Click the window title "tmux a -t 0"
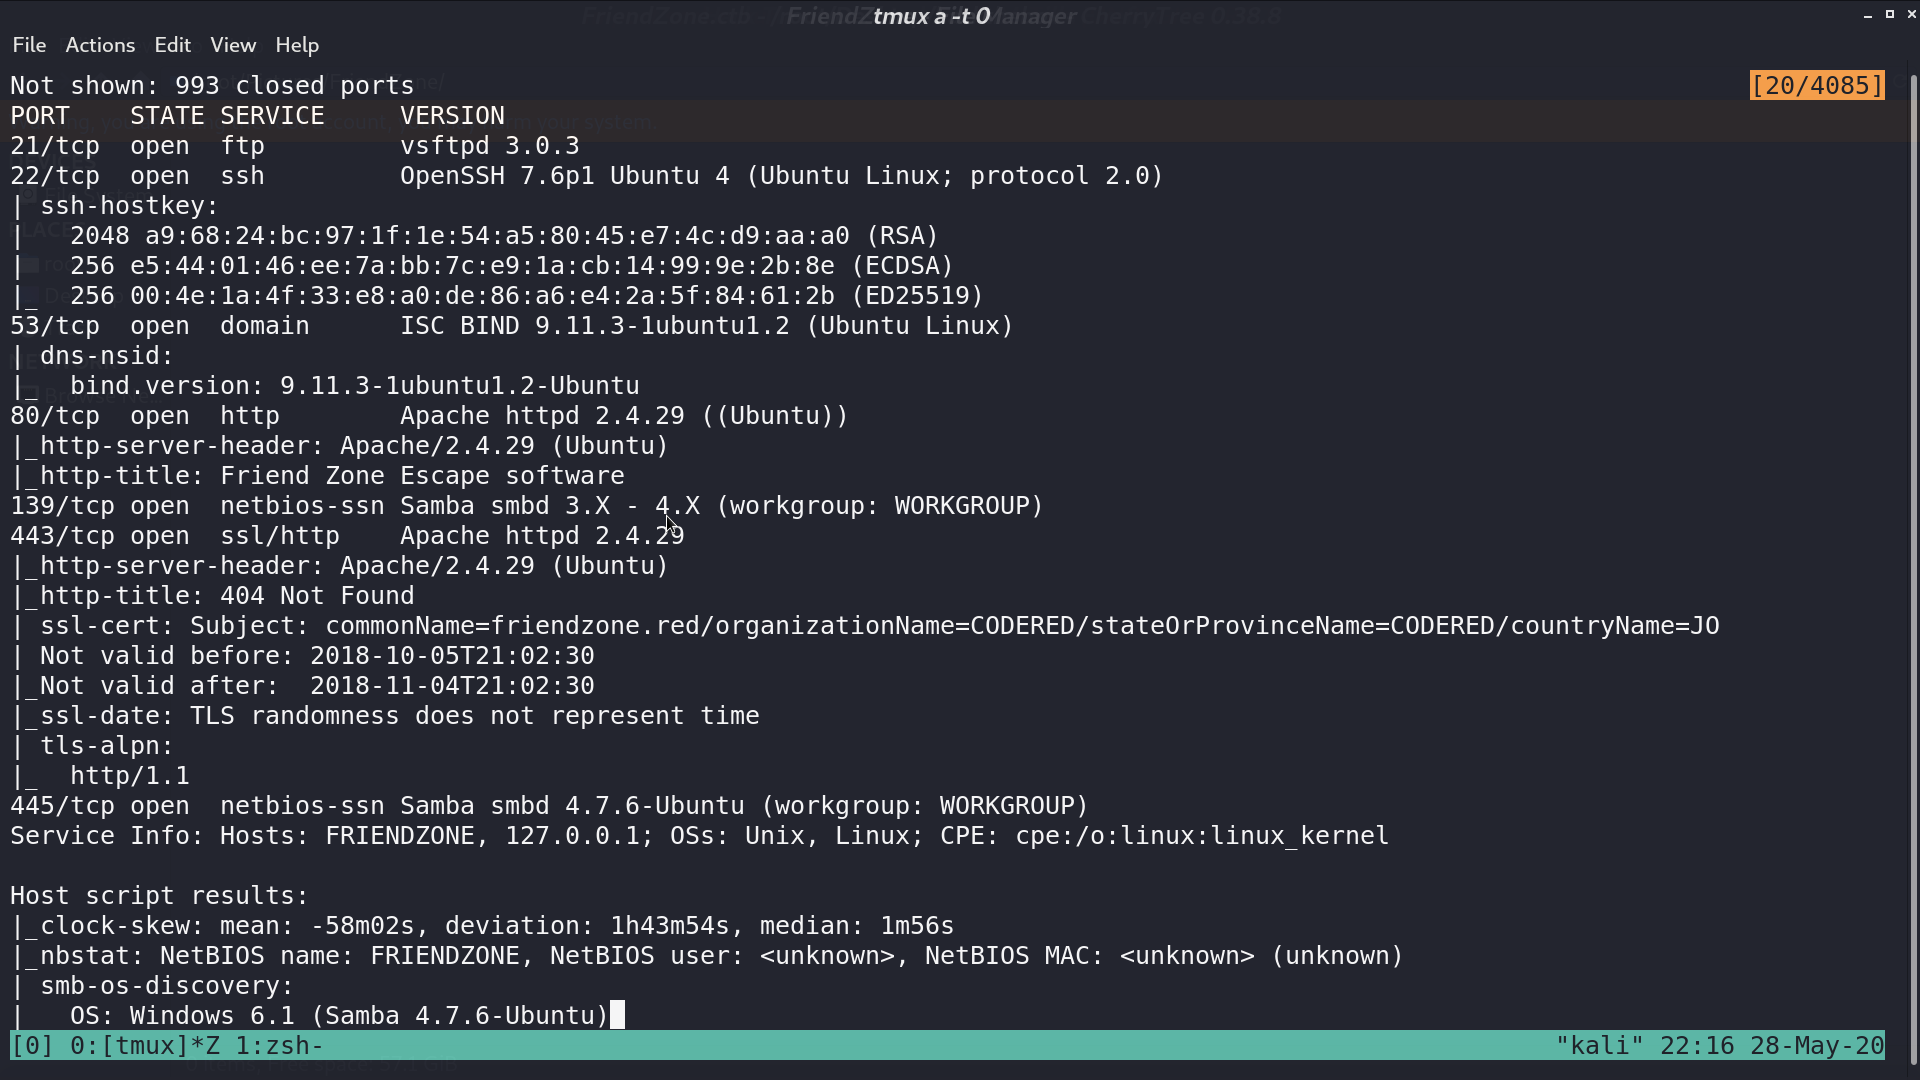 pyautogui.click(x=931, y=16)
